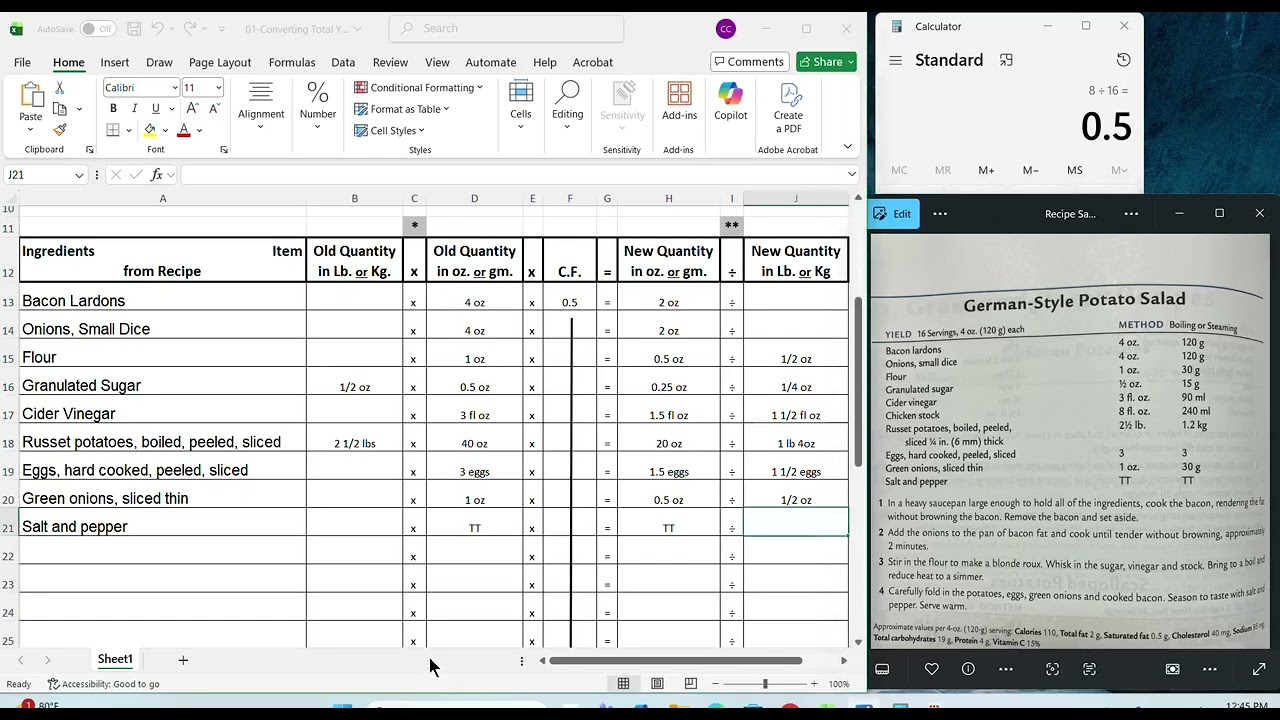Click the fullscreen arrows icon in Photos
The width and height of the screenshot is (1280, 720).
point(1259,669)
